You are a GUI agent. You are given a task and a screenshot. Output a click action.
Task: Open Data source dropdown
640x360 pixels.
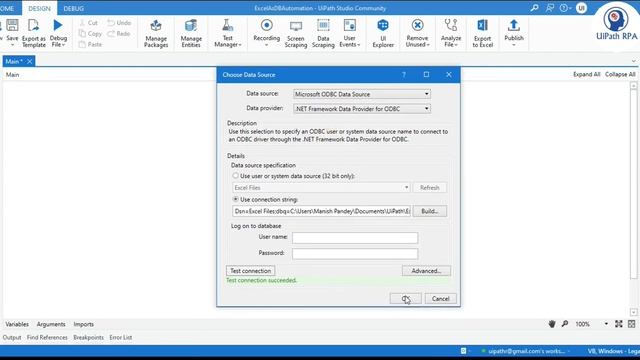(362, 94)
